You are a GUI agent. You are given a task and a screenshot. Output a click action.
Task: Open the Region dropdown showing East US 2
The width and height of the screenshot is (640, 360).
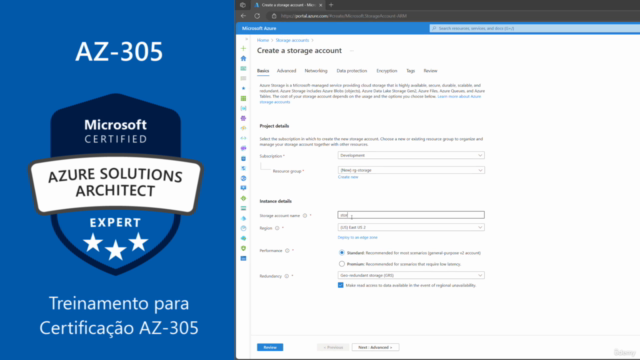pos(411,227)
